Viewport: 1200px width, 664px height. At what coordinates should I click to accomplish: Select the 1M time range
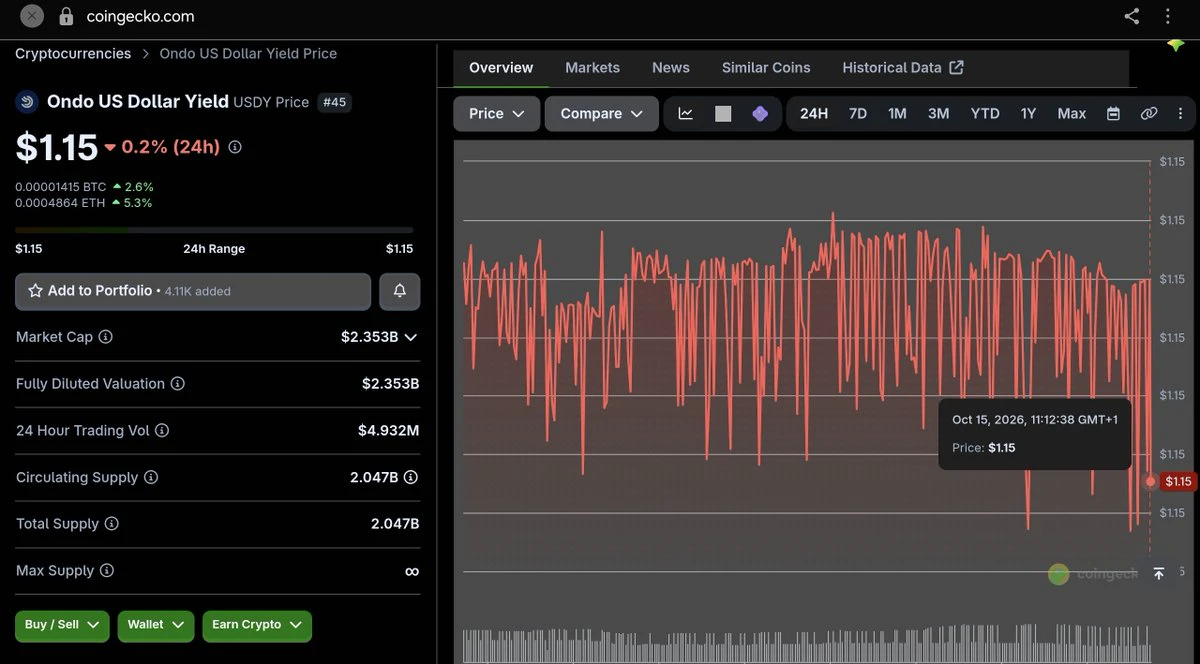[898, 114]
